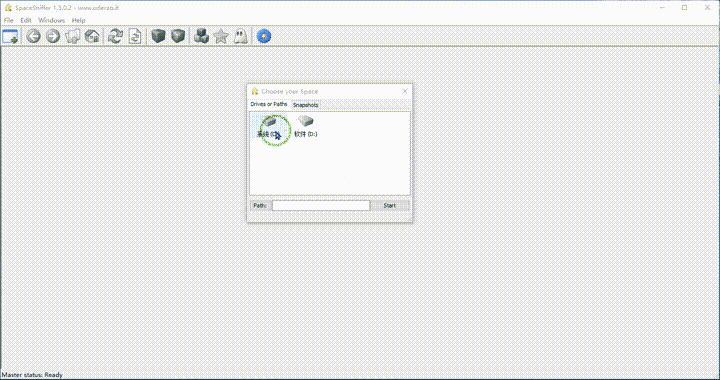Close the Choose your Space dialog

click(x=405, y=91)
